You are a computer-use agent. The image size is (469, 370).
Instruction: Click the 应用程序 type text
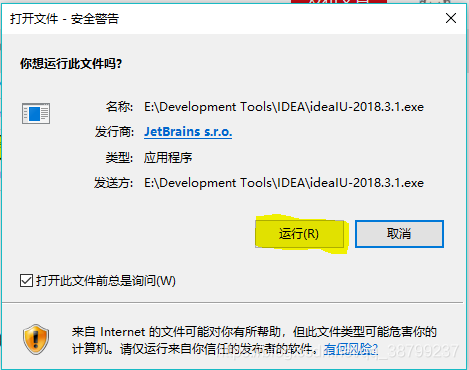[x=168, y=157]
